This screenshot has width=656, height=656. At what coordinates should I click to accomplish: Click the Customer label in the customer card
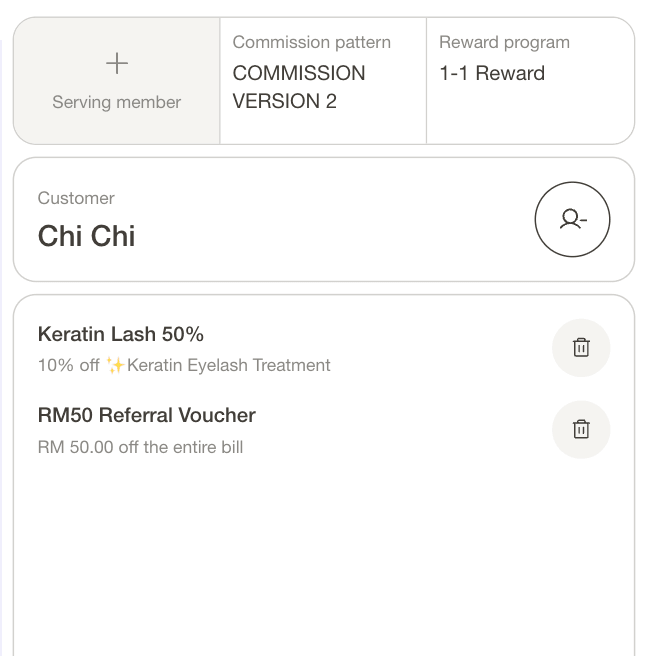[76, 198]
